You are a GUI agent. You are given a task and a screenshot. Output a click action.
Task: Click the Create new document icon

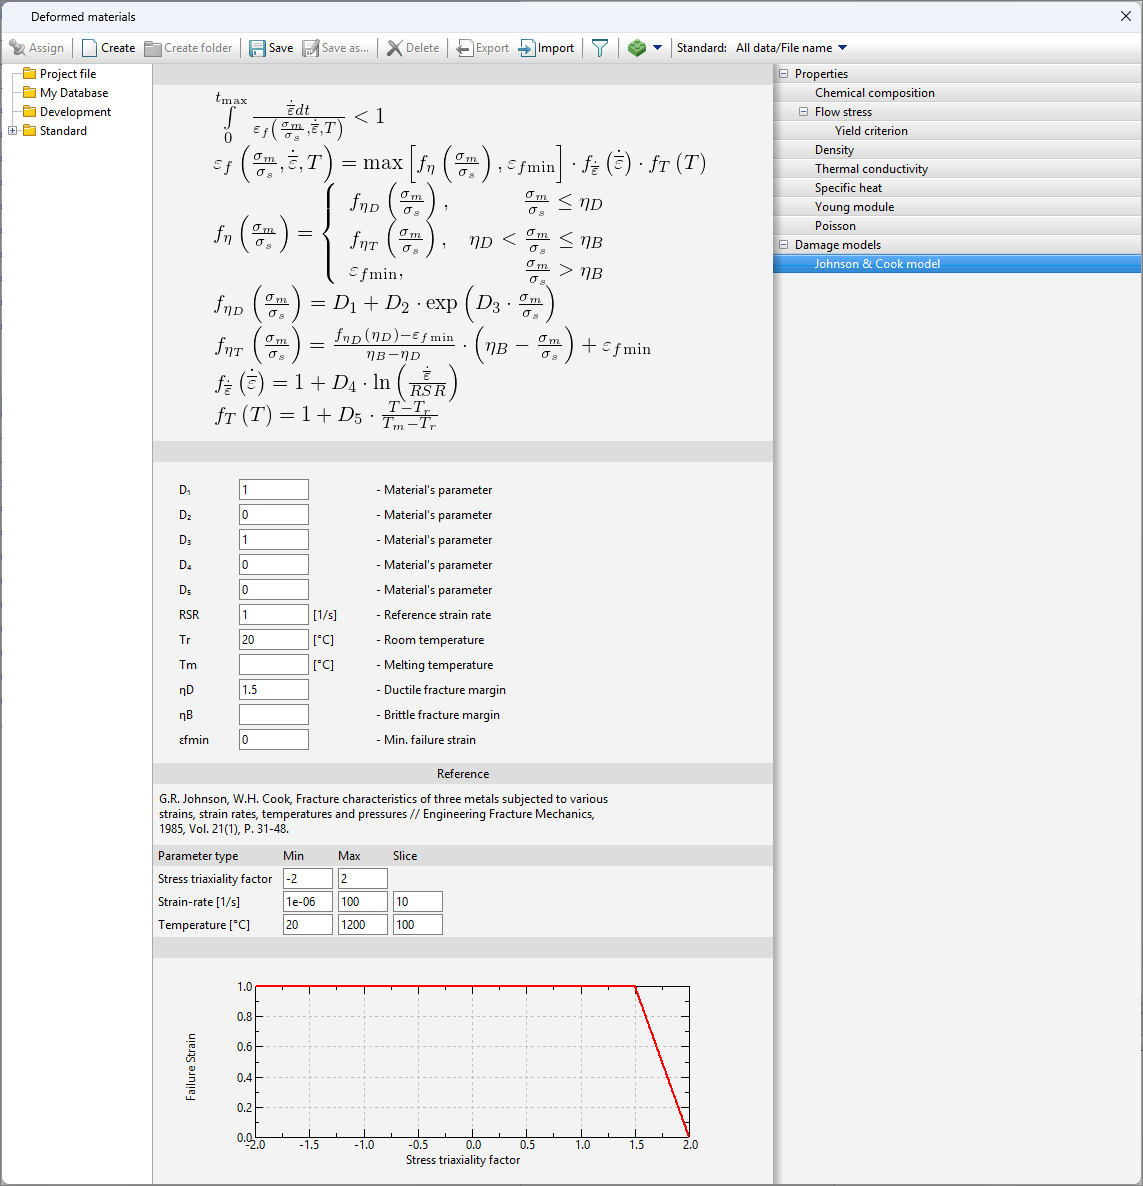click(x=90, y=48)
